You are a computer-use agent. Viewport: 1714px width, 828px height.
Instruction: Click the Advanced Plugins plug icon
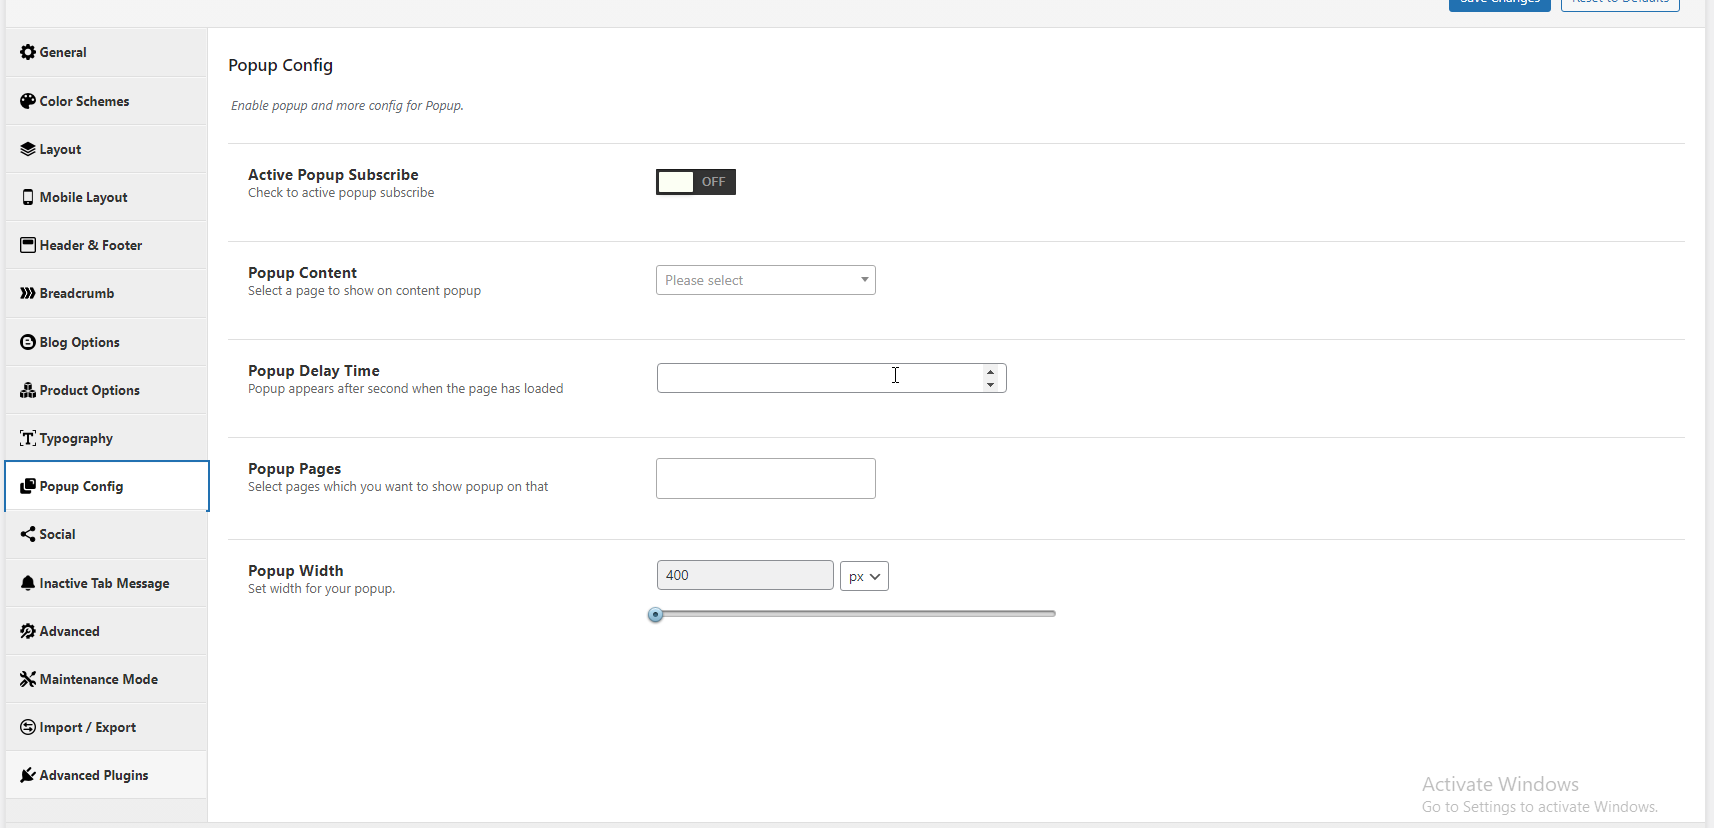tap(28, 775)
